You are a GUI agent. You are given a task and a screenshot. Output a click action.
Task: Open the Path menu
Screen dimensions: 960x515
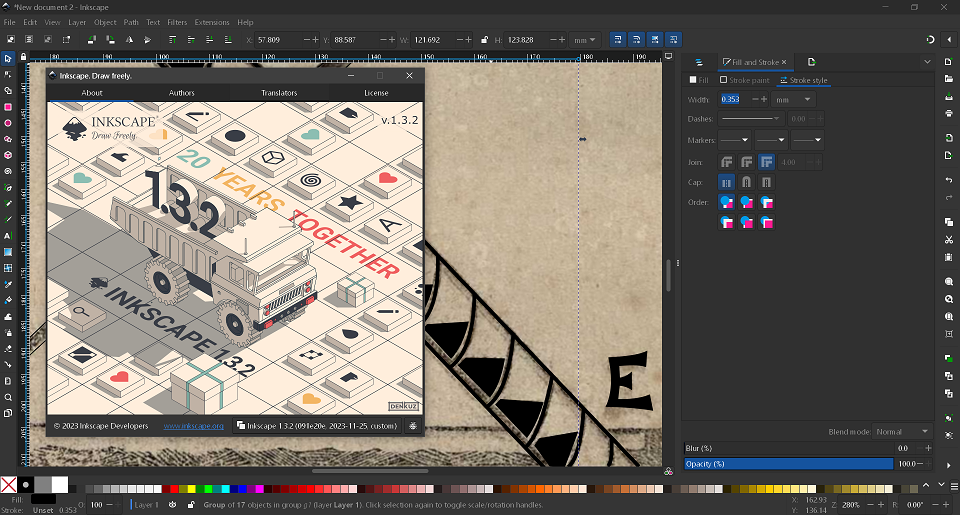click(131, 22)
